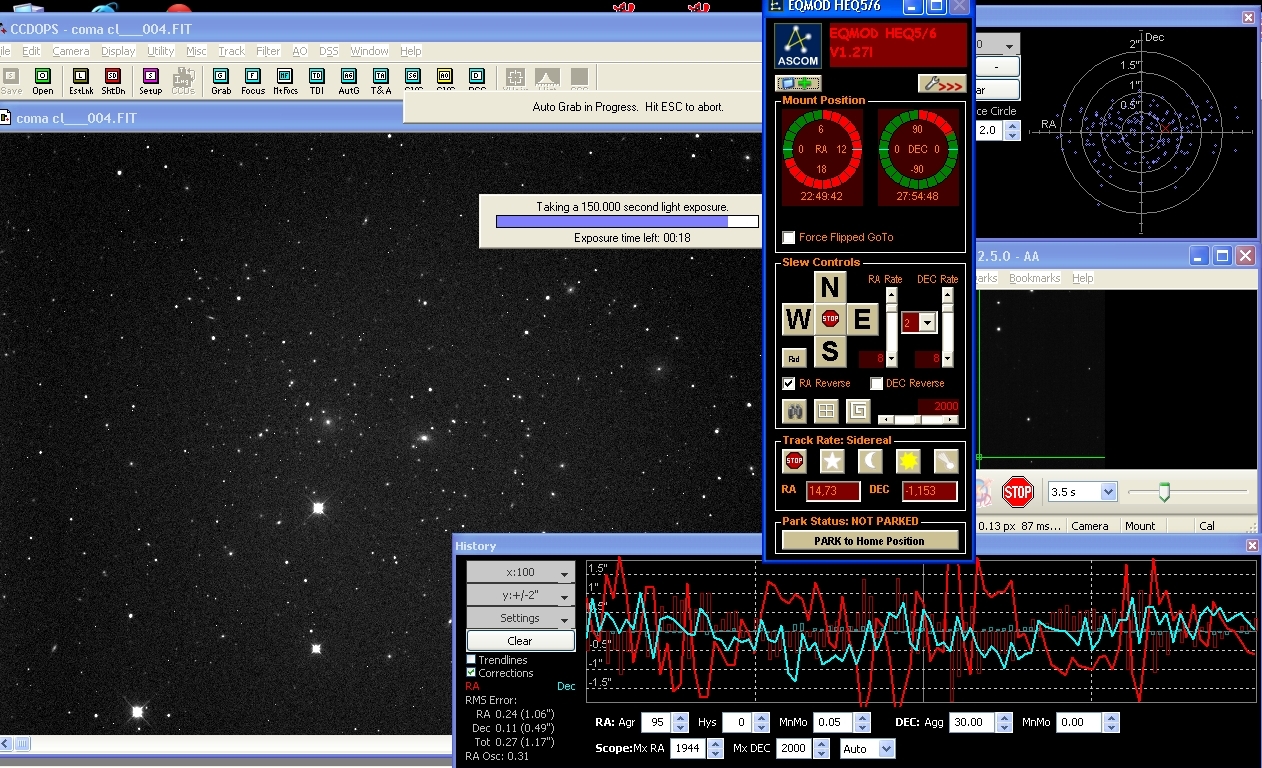Click the RA offset field showing 14,73
1262x768 pixels.
pyautogui.click(x=834, y=490)
